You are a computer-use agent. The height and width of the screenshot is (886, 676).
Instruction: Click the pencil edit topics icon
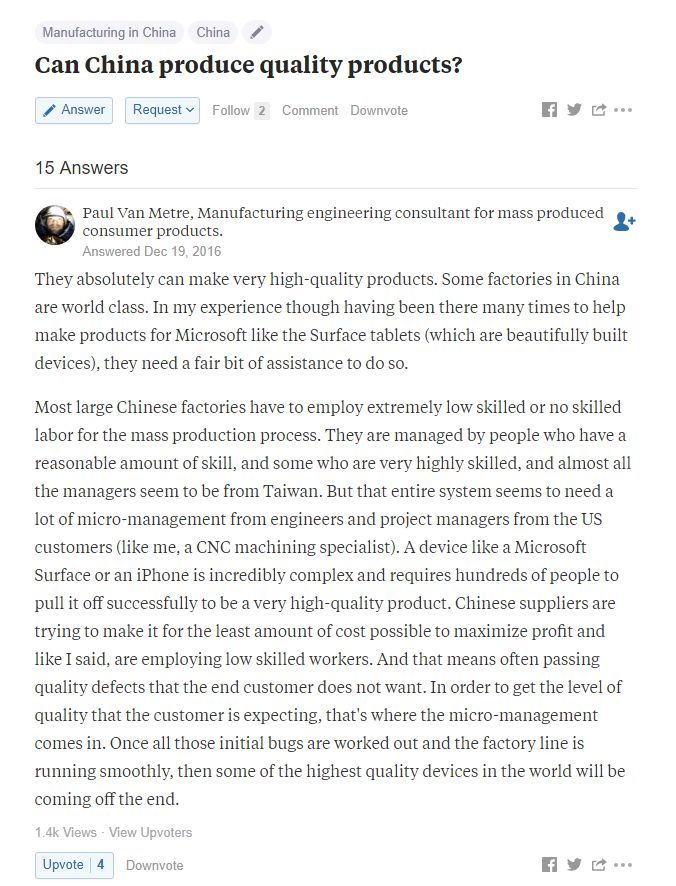point(257,32)
